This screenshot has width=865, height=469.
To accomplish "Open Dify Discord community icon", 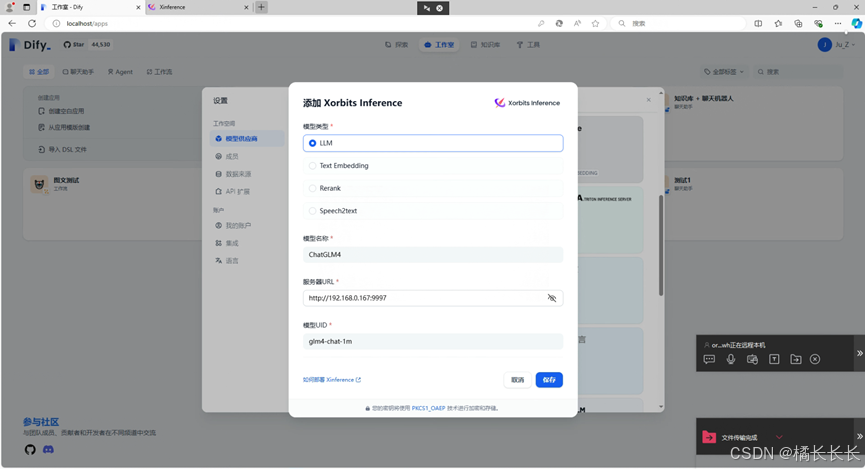I will (x=49, y=450).
